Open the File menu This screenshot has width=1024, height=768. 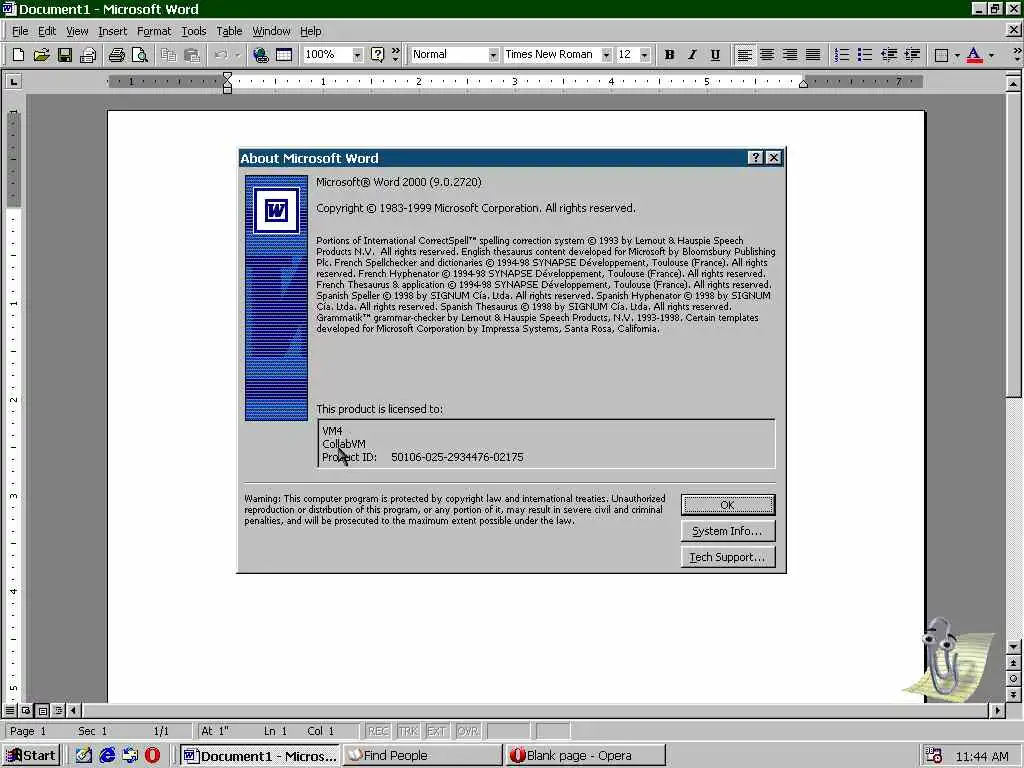[x=20, y=31]
